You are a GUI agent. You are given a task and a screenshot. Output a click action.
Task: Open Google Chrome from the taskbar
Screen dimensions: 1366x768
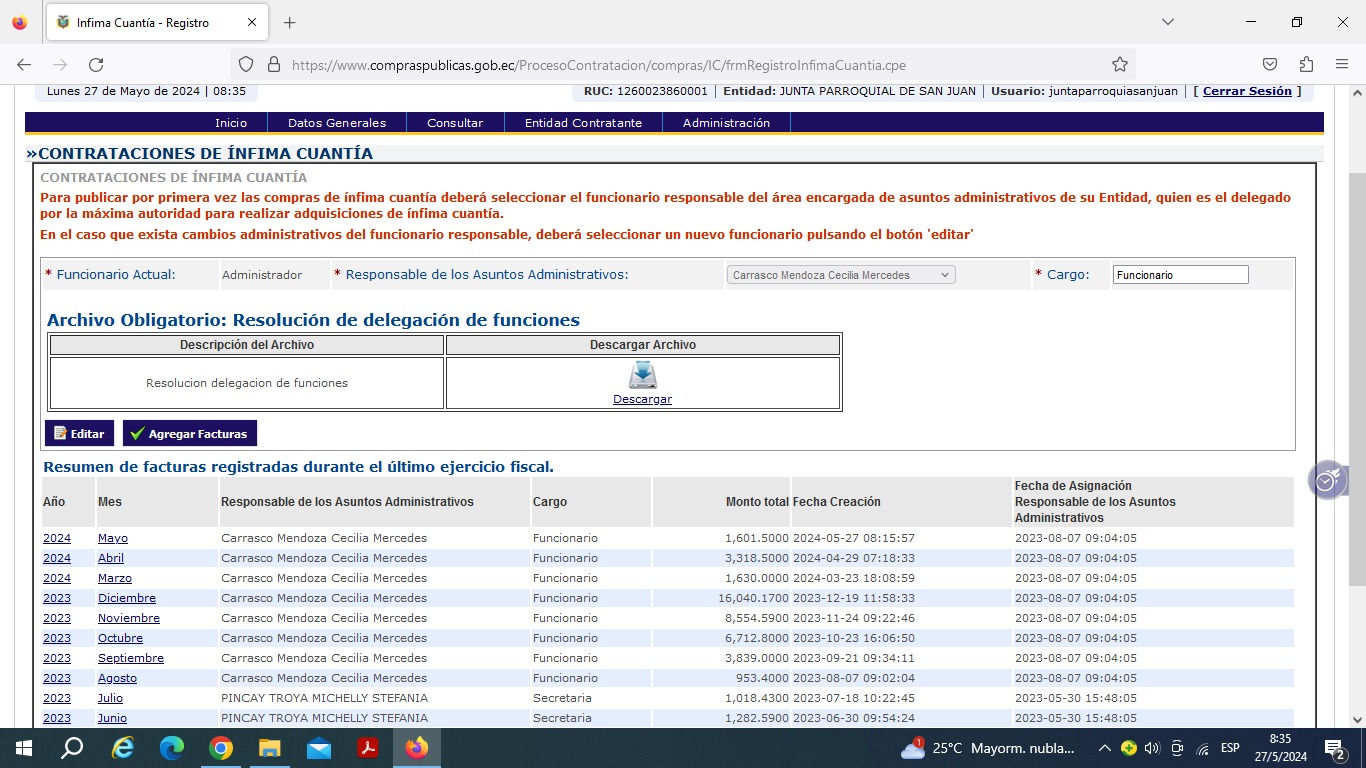[221, 748]
